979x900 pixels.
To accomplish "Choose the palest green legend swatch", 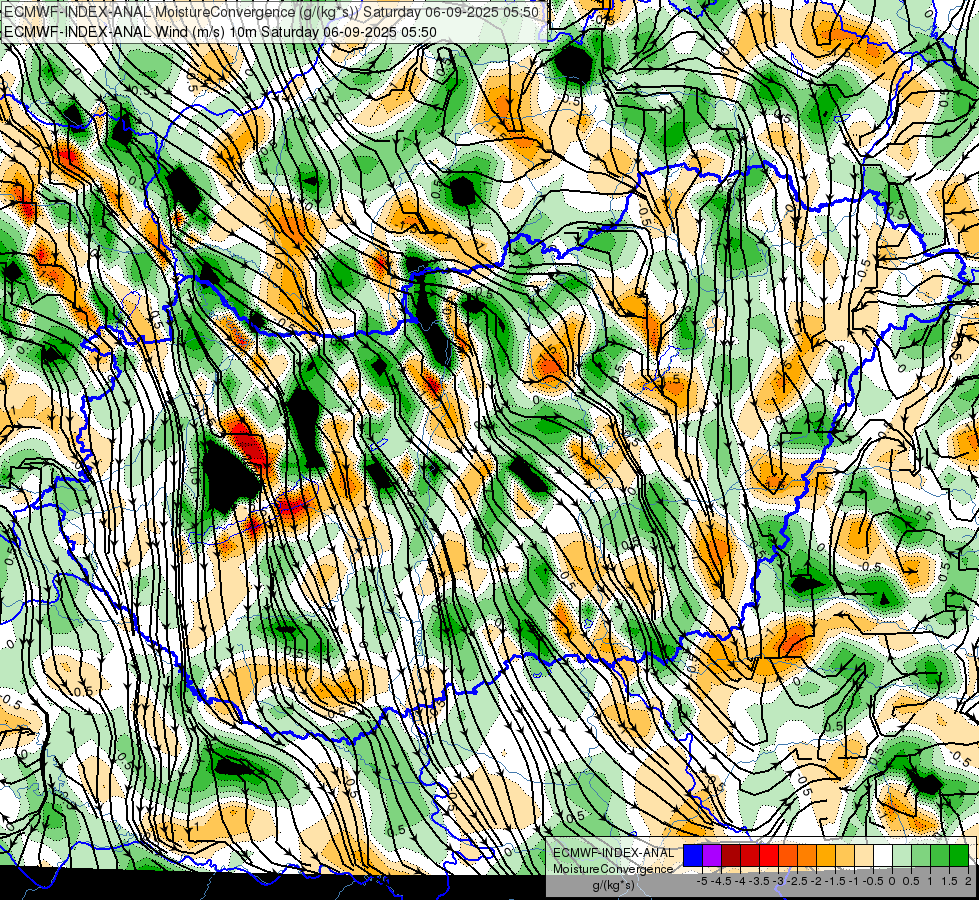I will point(902,855).
